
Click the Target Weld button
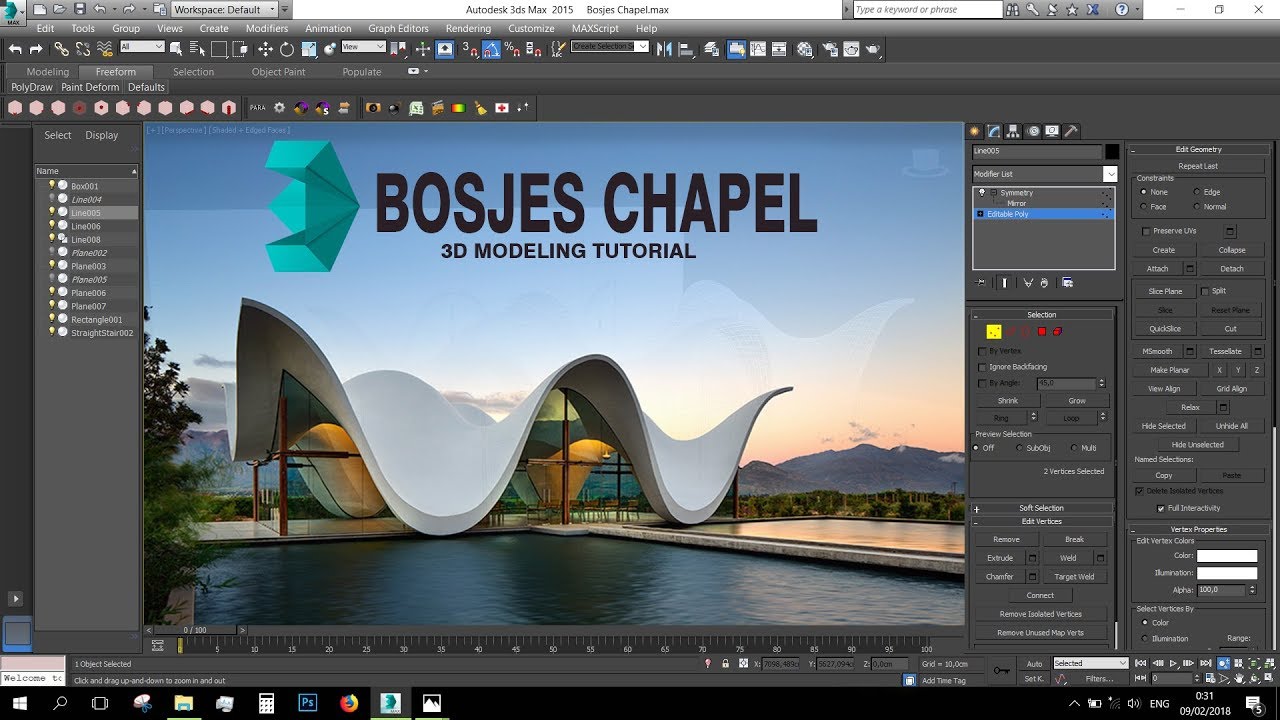coord(1074,577)
